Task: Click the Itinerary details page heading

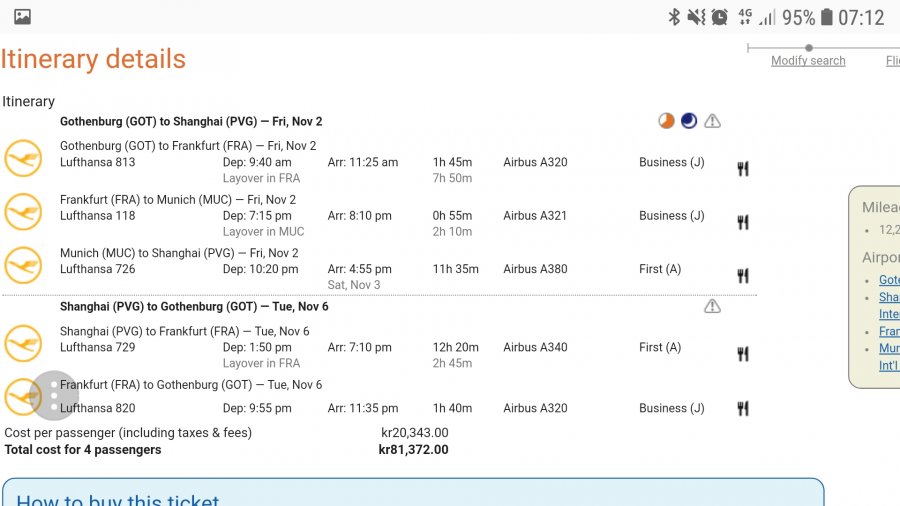Action: click(x=93, y=59)
